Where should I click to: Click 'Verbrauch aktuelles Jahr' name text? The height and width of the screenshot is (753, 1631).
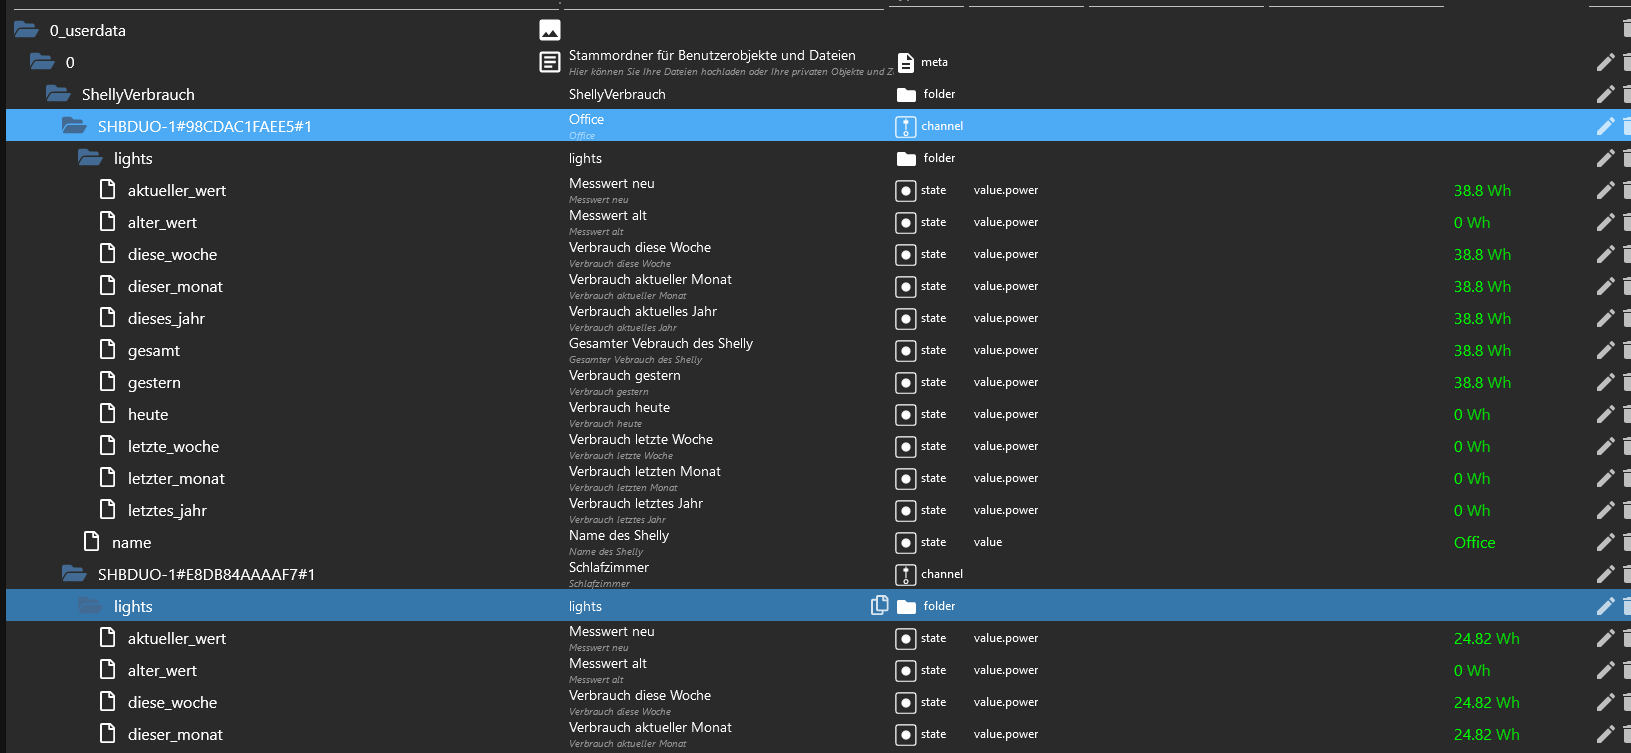(x=643, y=311)
